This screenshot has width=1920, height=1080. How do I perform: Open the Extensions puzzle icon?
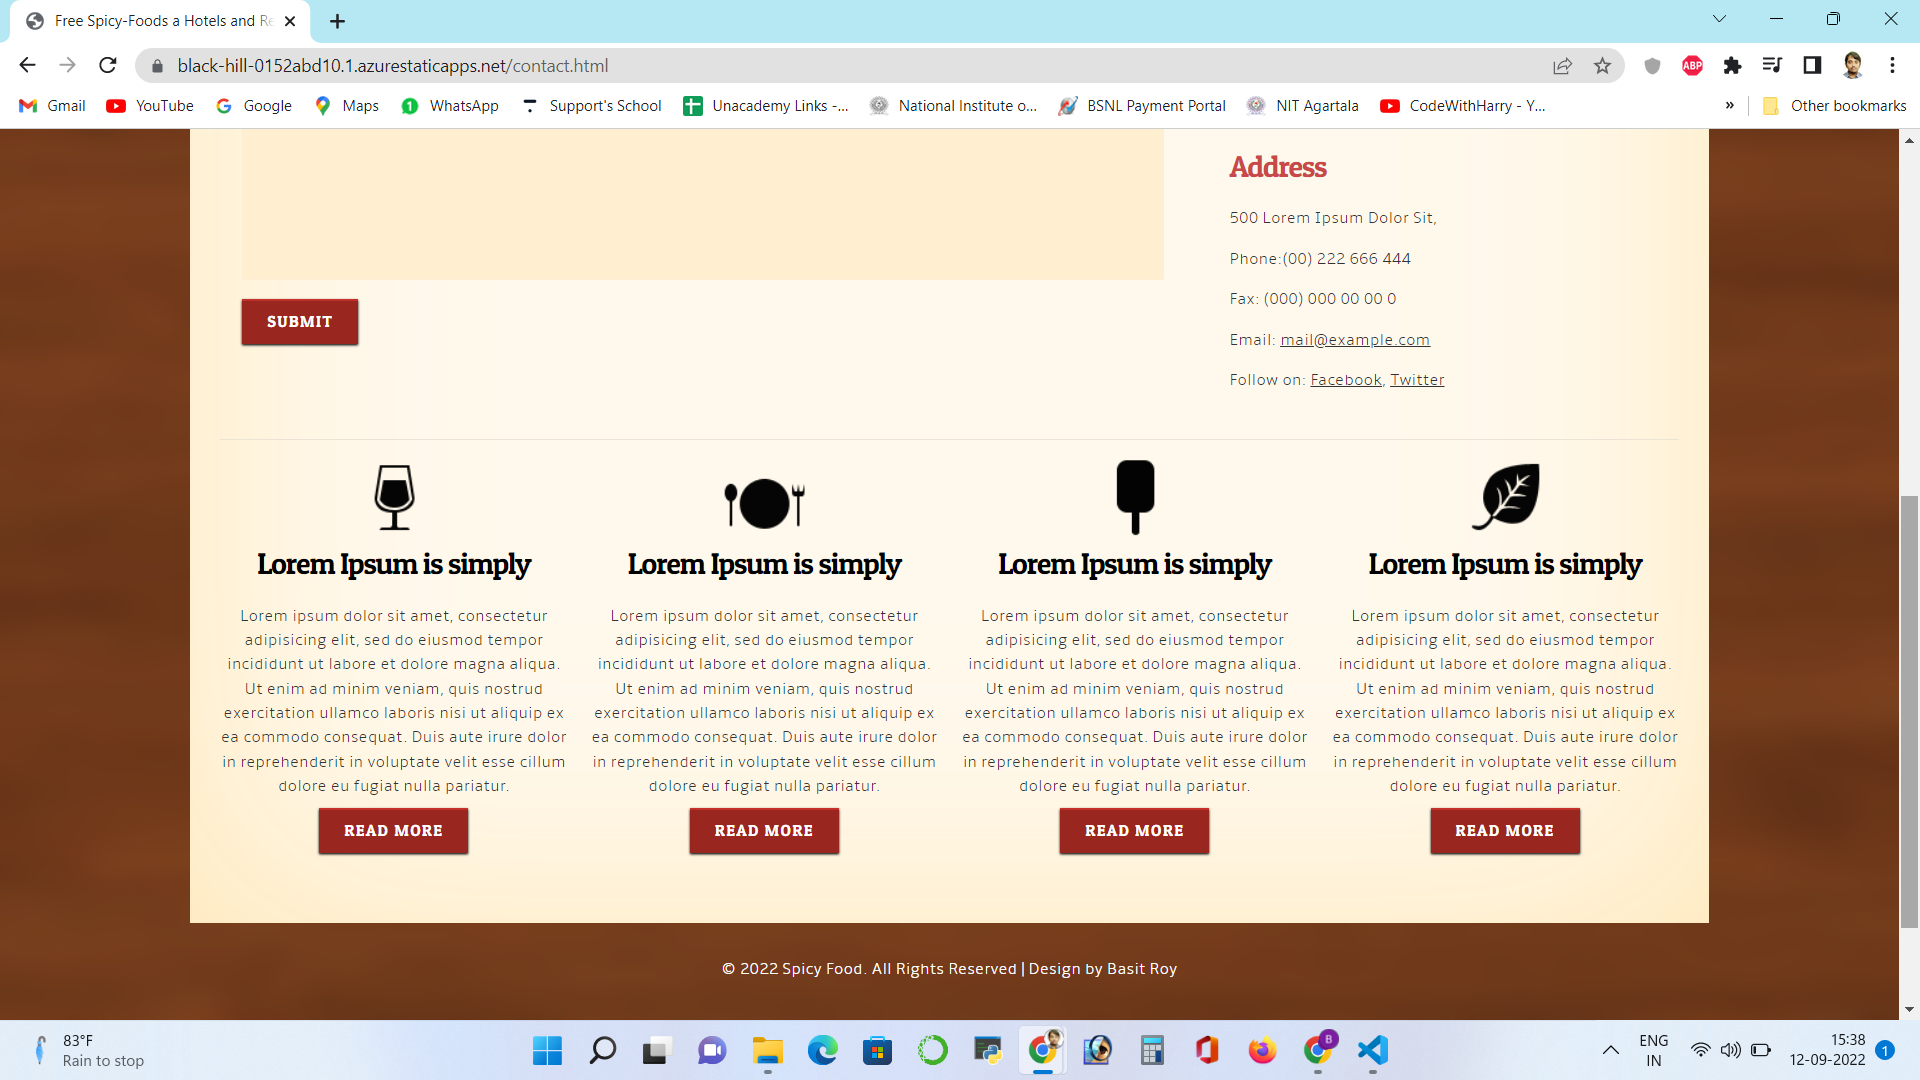point(1732,66)
